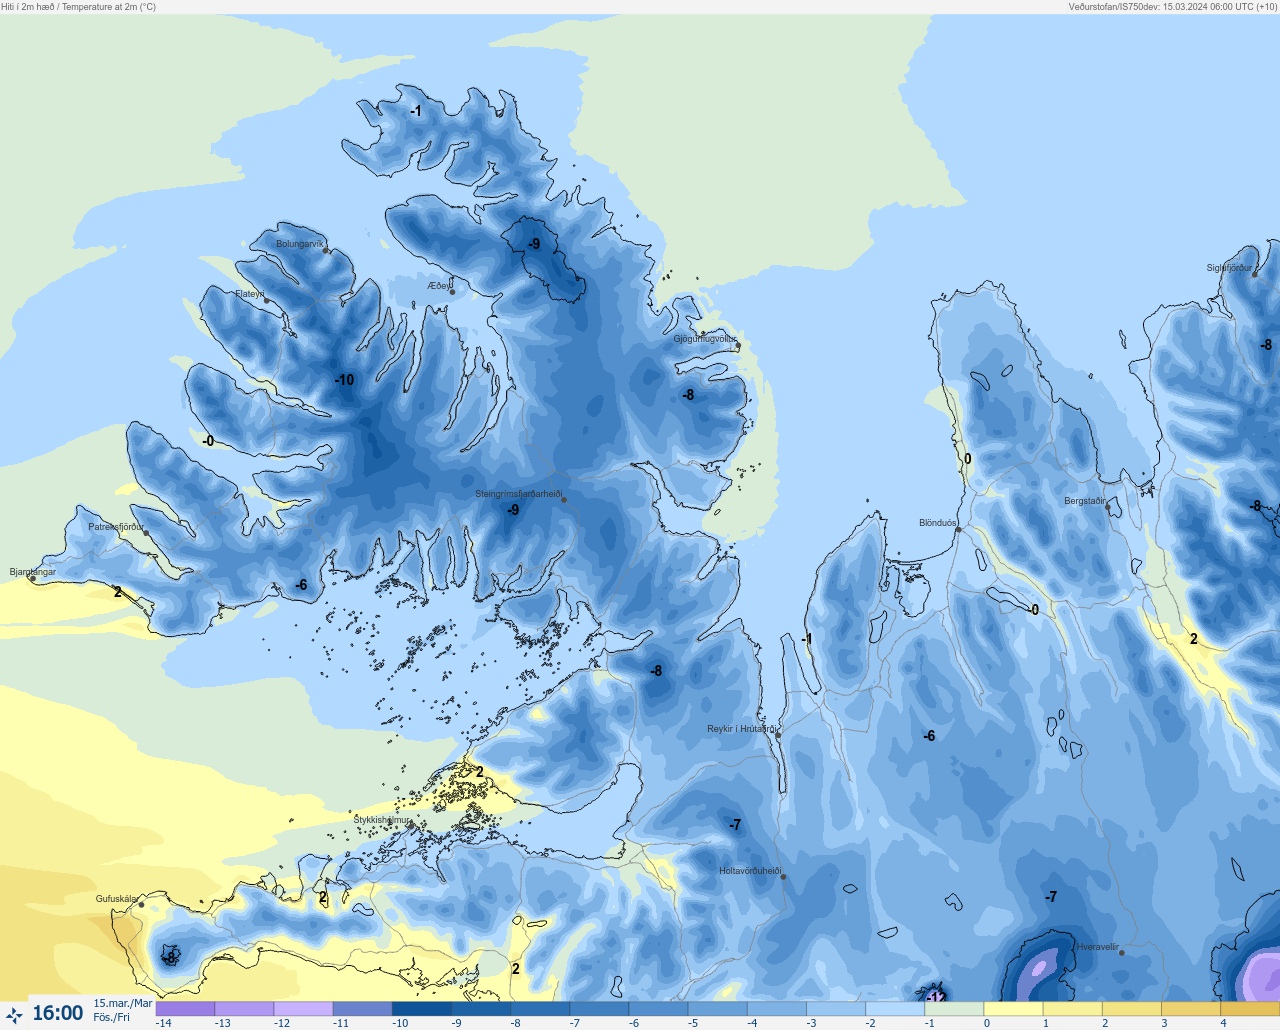Click the Bolungarvík station marker
1280x1030 pixels.
(327, 251)
